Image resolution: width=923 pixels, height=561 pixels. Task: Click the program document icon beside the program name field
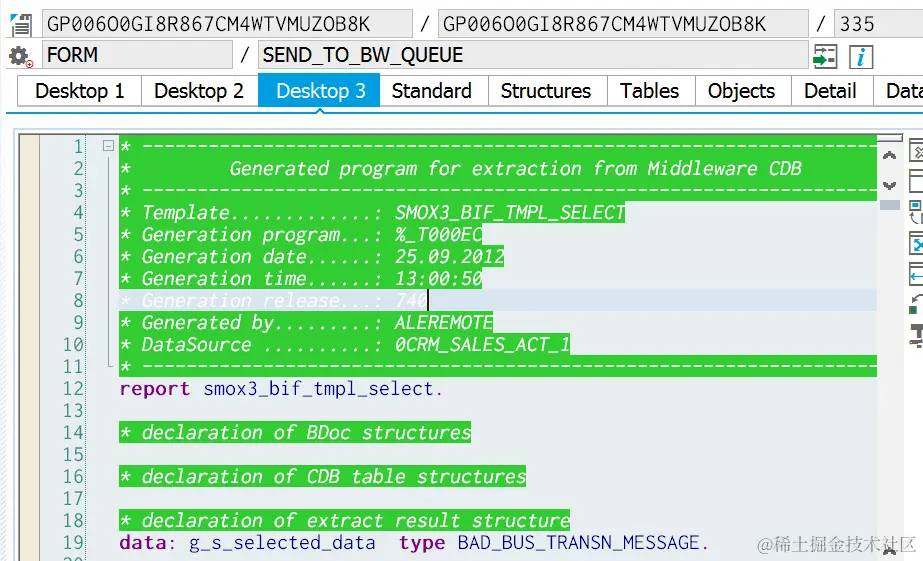21,24
